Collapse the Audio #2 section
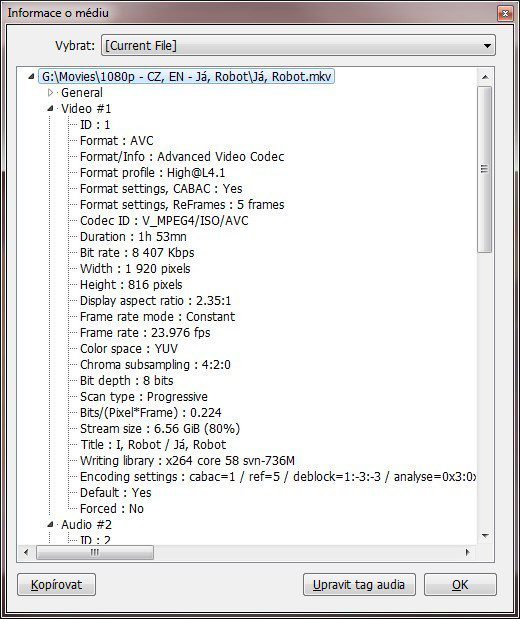 tap(50, 525)
